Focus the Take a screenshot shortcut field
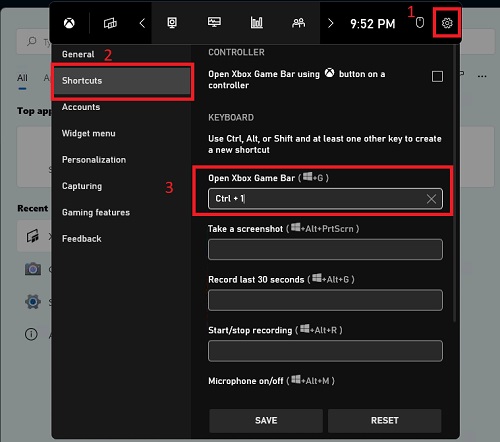500x442 pixels. click(x=325, y=249)
